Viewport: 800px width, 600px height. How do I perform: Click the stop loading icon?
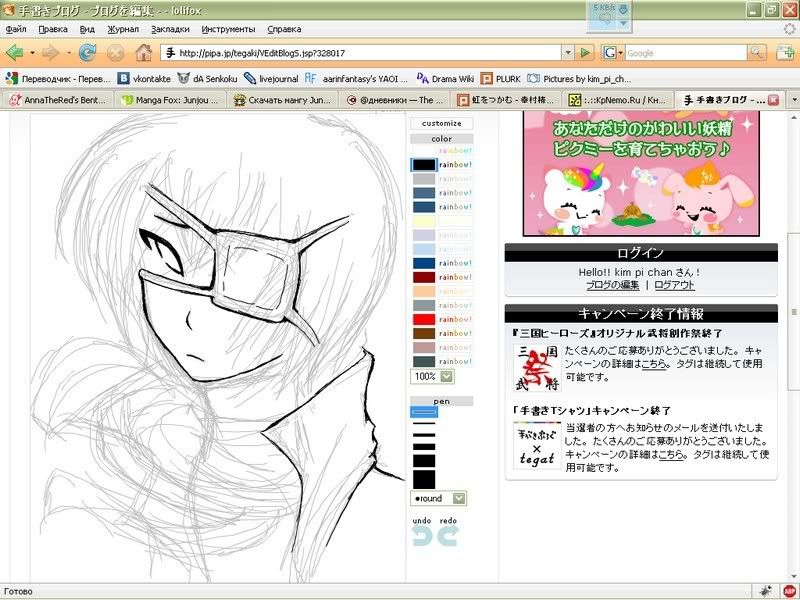(x=116, y=52)
